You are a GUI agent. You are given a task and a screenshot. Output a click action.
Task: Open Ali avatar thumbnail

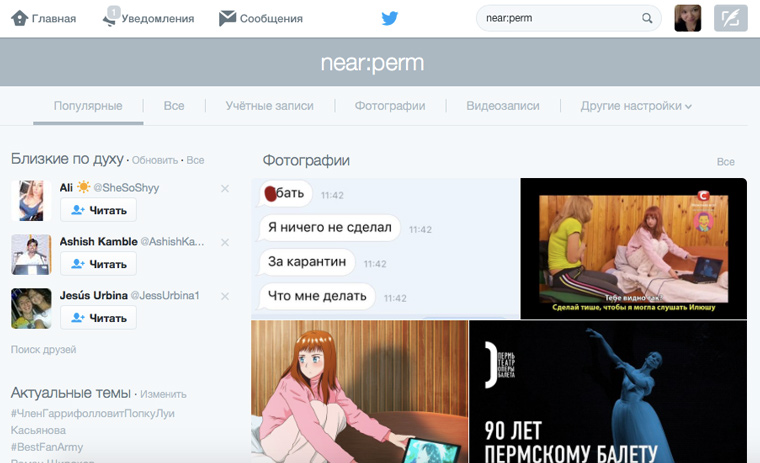click(31, 200)
